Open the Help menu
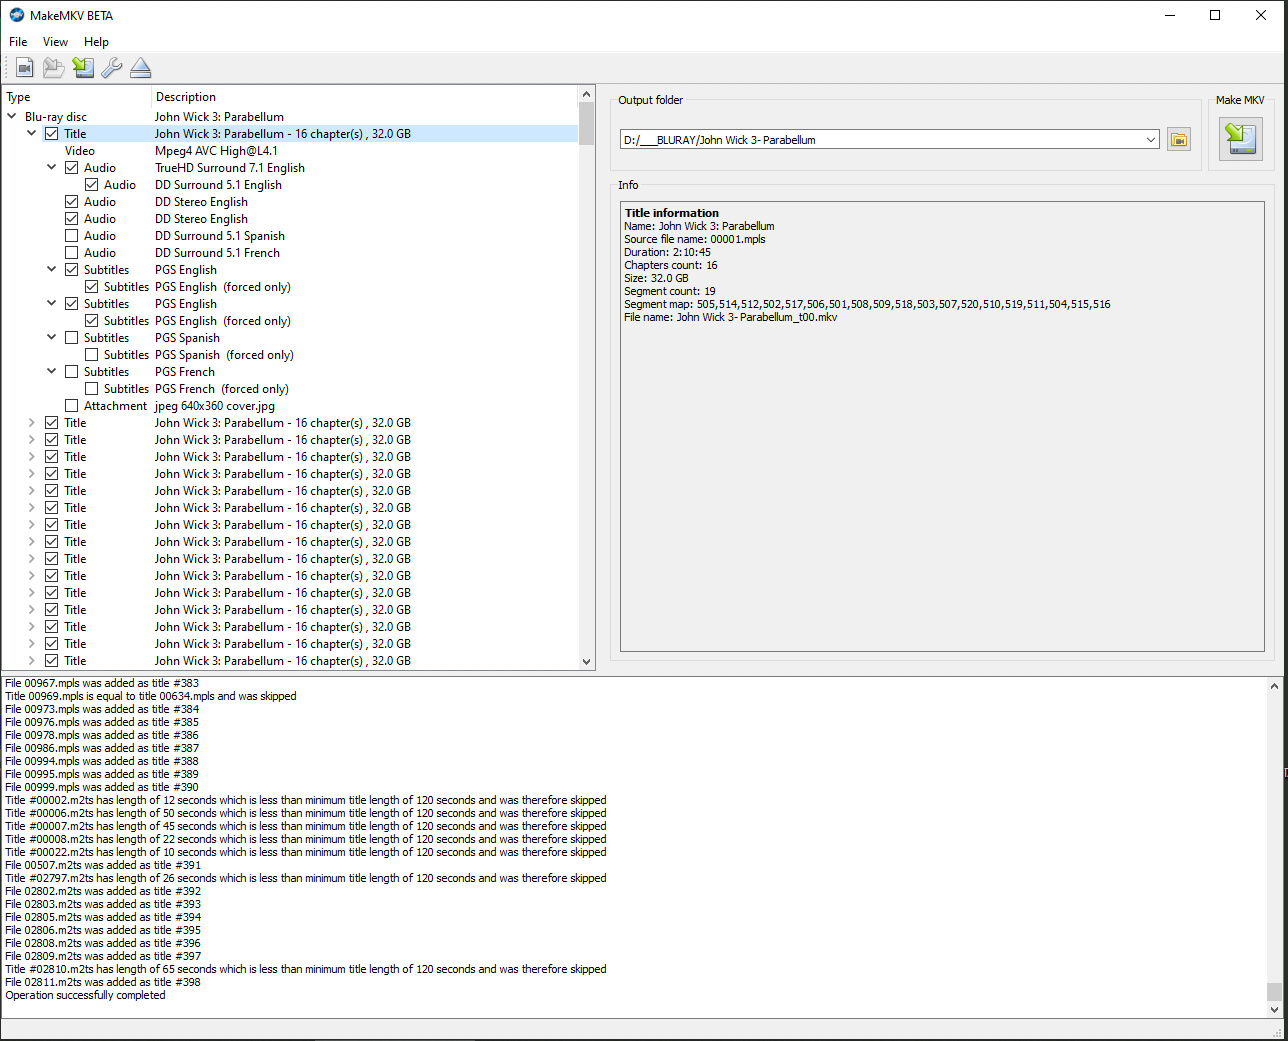The height and width of the screenshot is (1041, 1288). [x=96, y=42]
